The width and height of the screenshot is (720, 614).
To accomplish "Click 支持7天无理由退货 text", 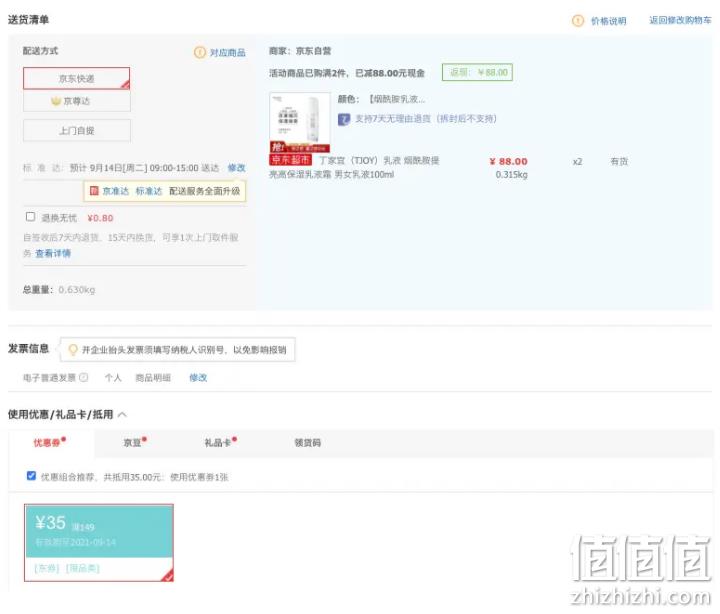I will click(426, 119).
